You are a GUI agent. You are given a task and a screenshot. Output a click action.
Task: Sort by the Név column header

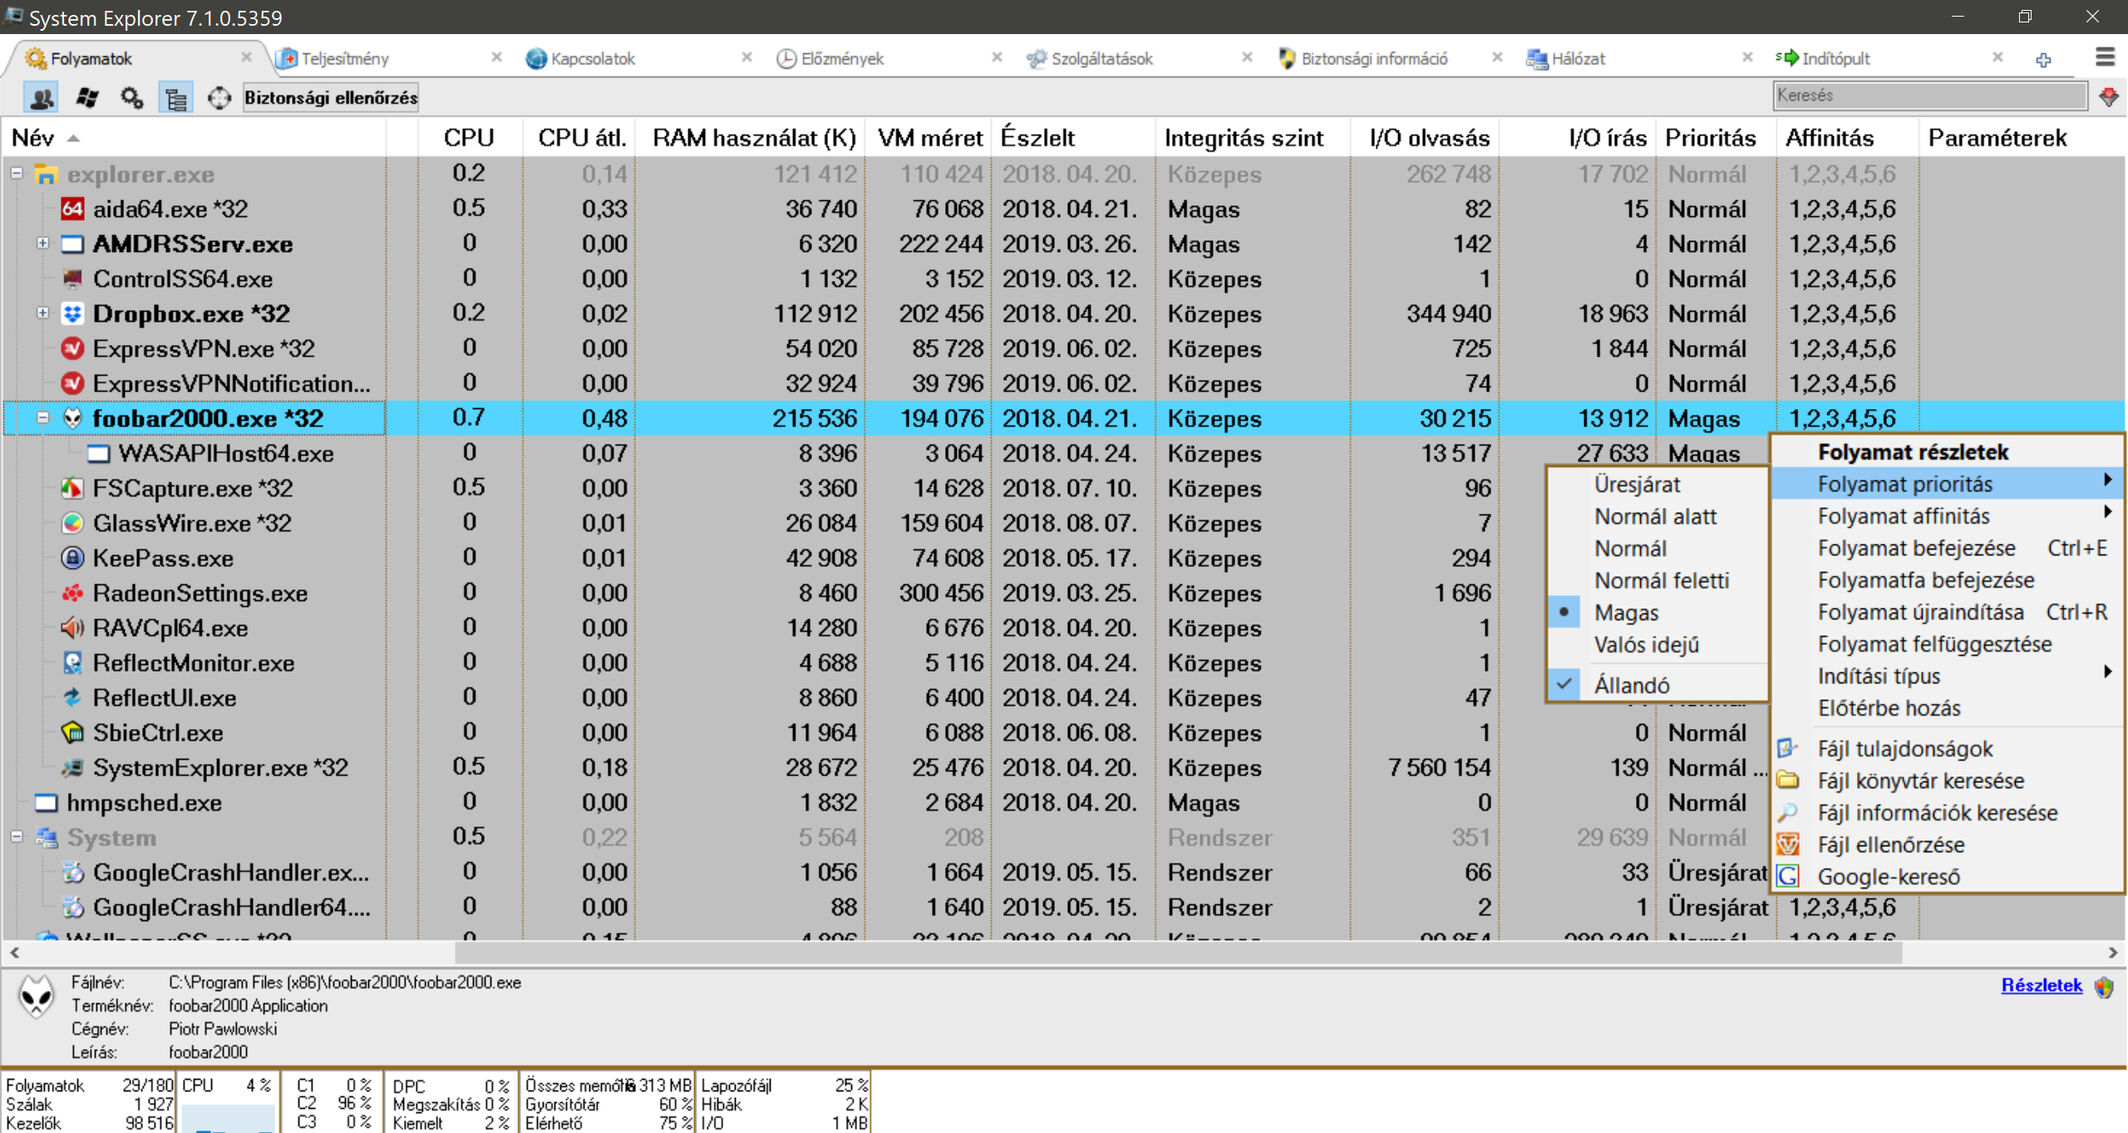click(x=194, y=138)
